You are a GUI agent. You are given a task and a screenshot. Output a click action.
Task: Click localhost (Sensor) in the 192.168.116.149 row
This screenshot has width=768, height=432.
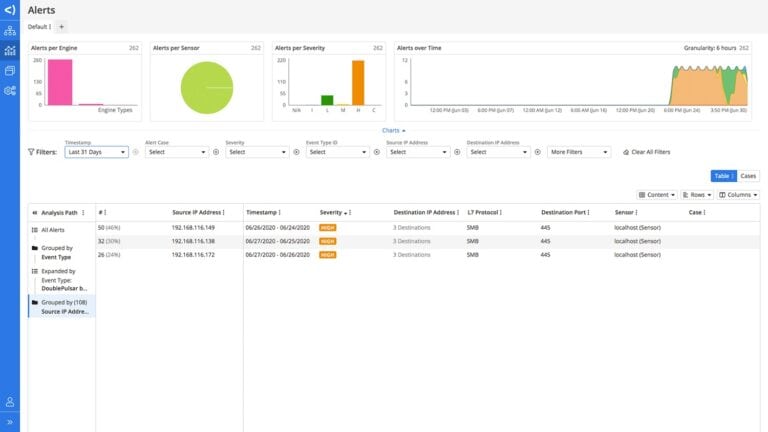pos(637,228)
